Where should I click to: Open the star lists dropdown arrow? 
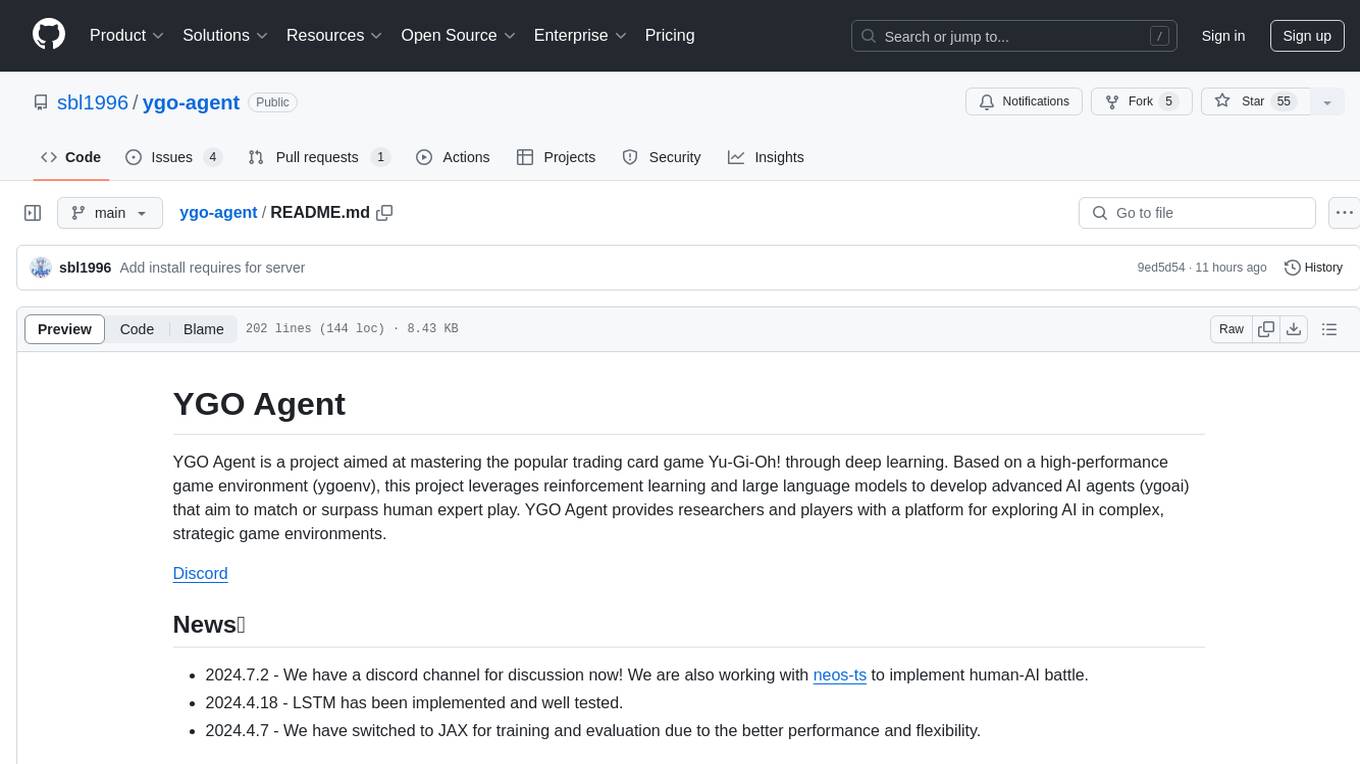point(1327,102)
